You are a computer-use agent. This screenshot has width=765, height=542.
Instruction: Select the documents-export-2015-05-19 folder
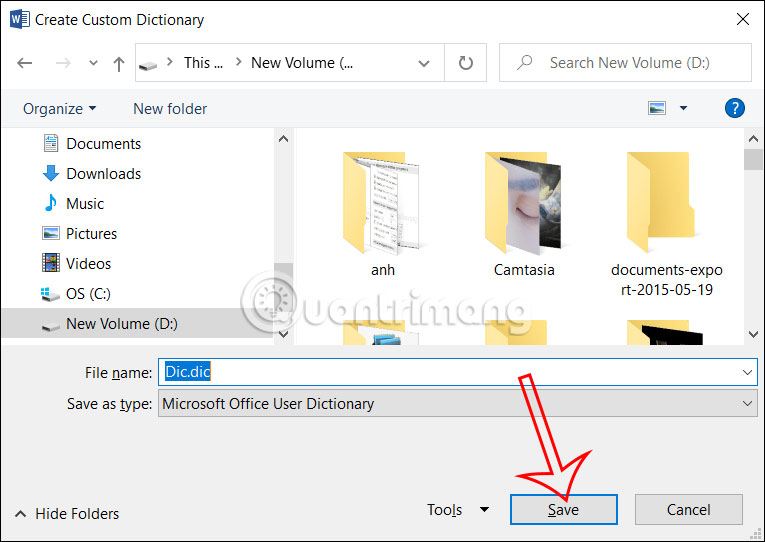[x=666, y=224]
